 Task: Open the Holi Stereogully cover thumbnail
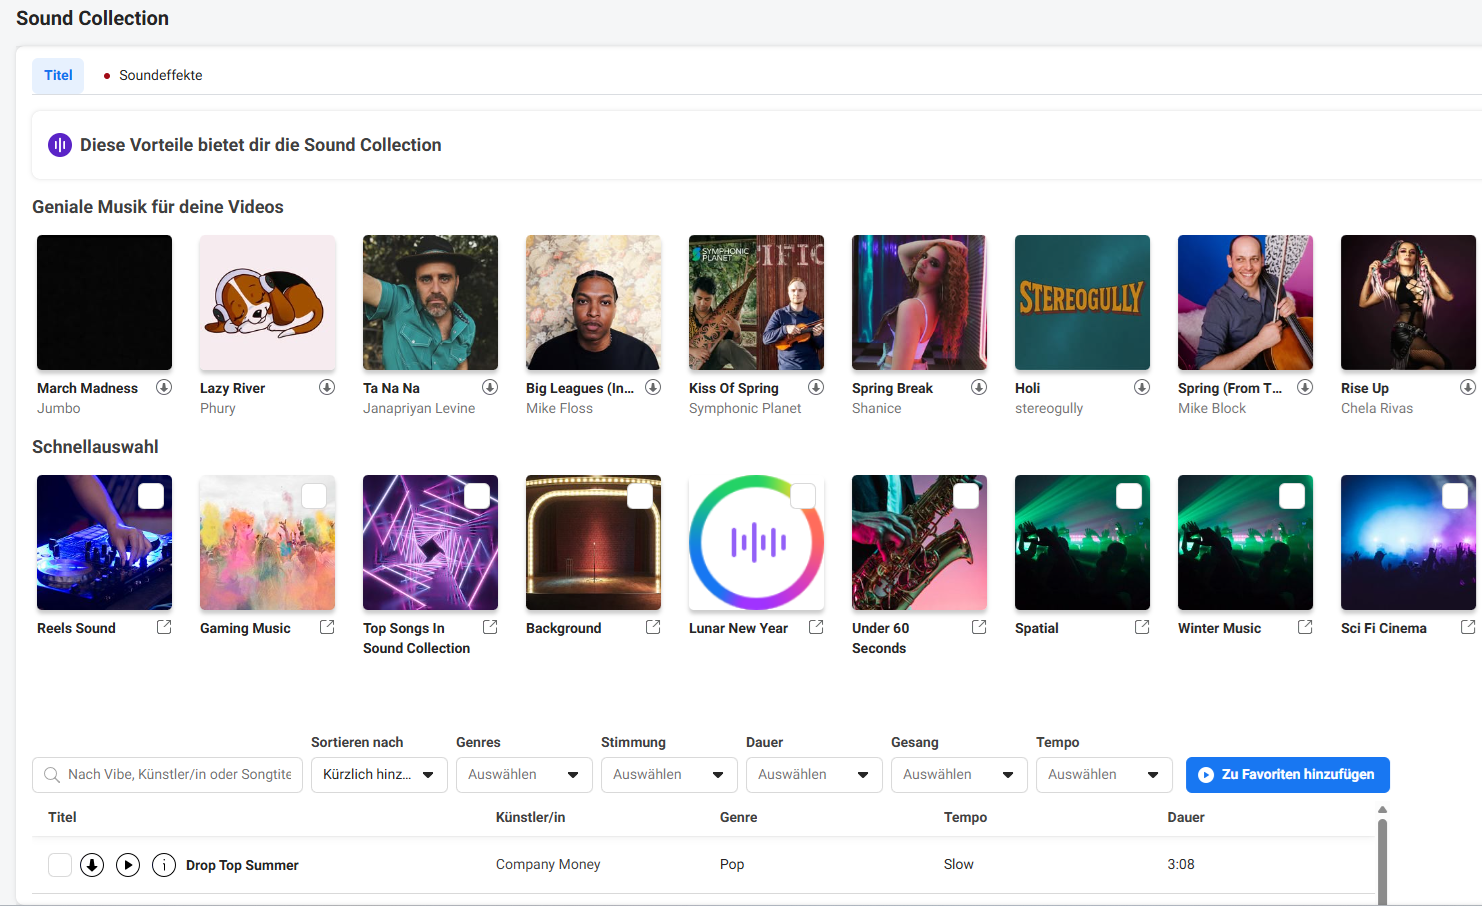point(1082,303)
